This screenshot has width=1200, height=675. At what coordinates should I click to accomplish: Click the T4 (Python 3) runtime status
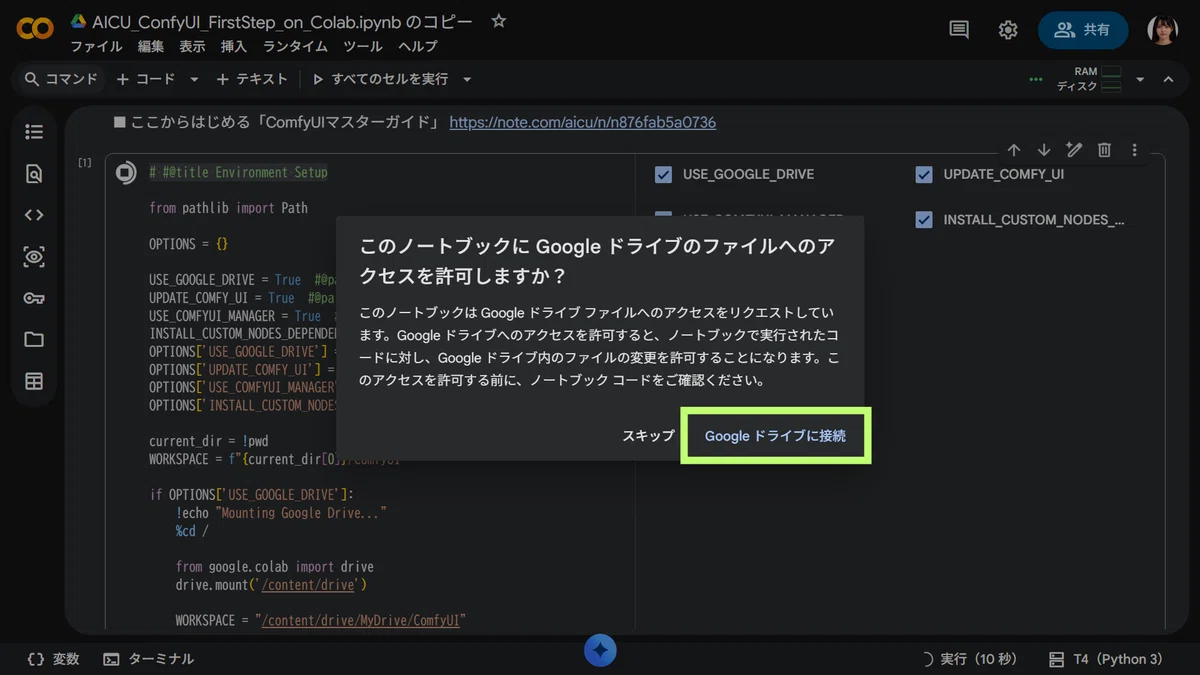[x=1106, y=659]
